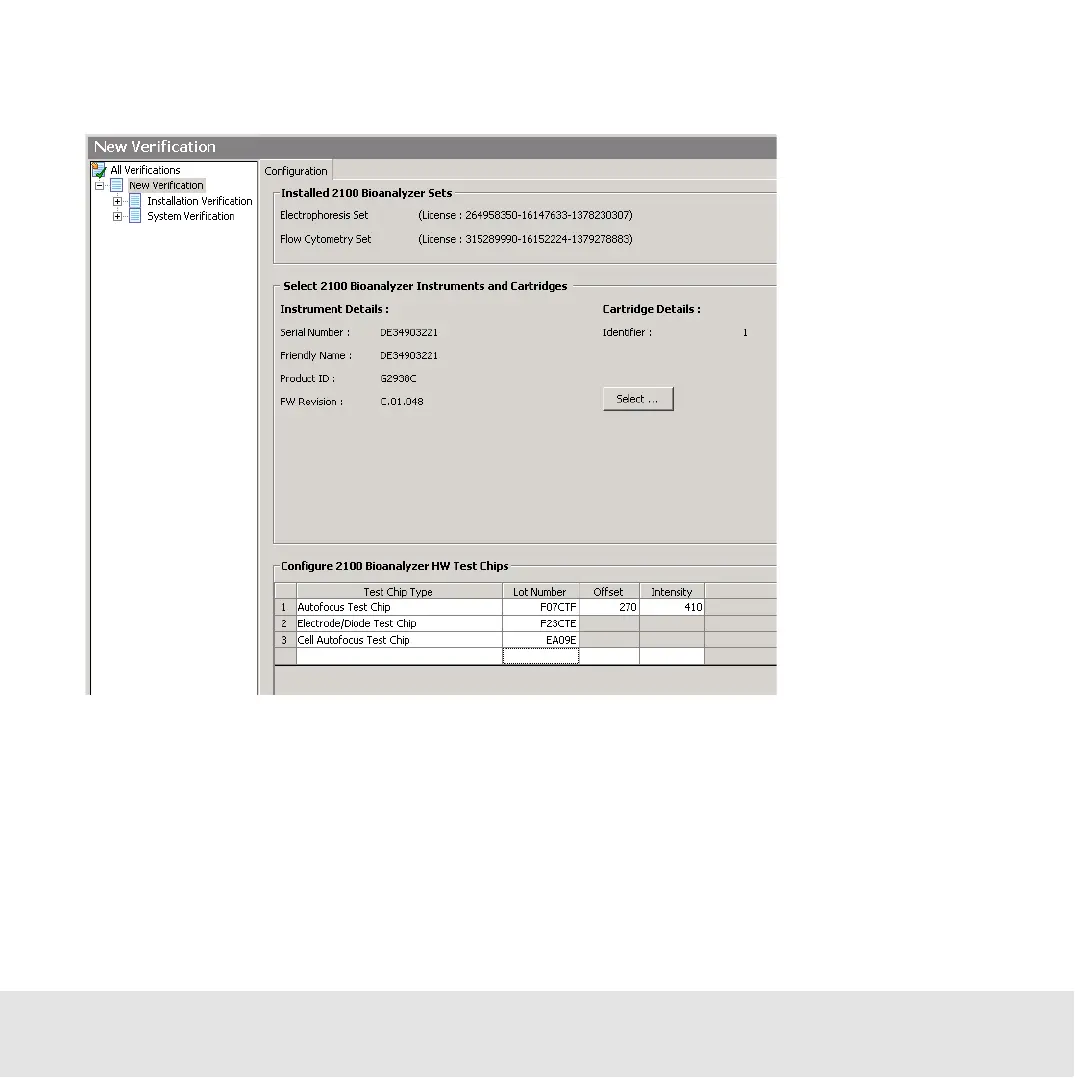Click the empty dotted-outline lot number cell
Screen dimensions: 1076x1078
540,657
